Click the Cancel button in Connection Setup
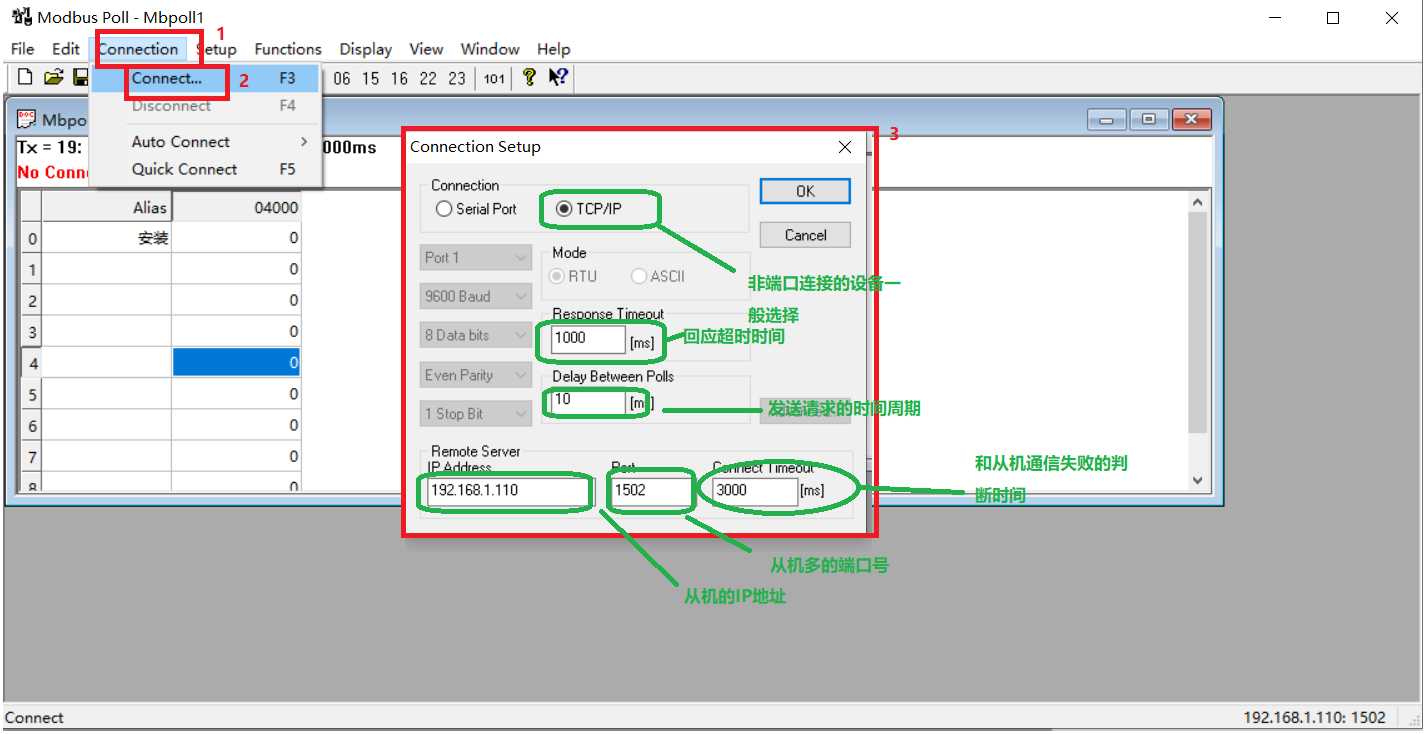The width and height of the screenshot is (1428, 734). 805,235
